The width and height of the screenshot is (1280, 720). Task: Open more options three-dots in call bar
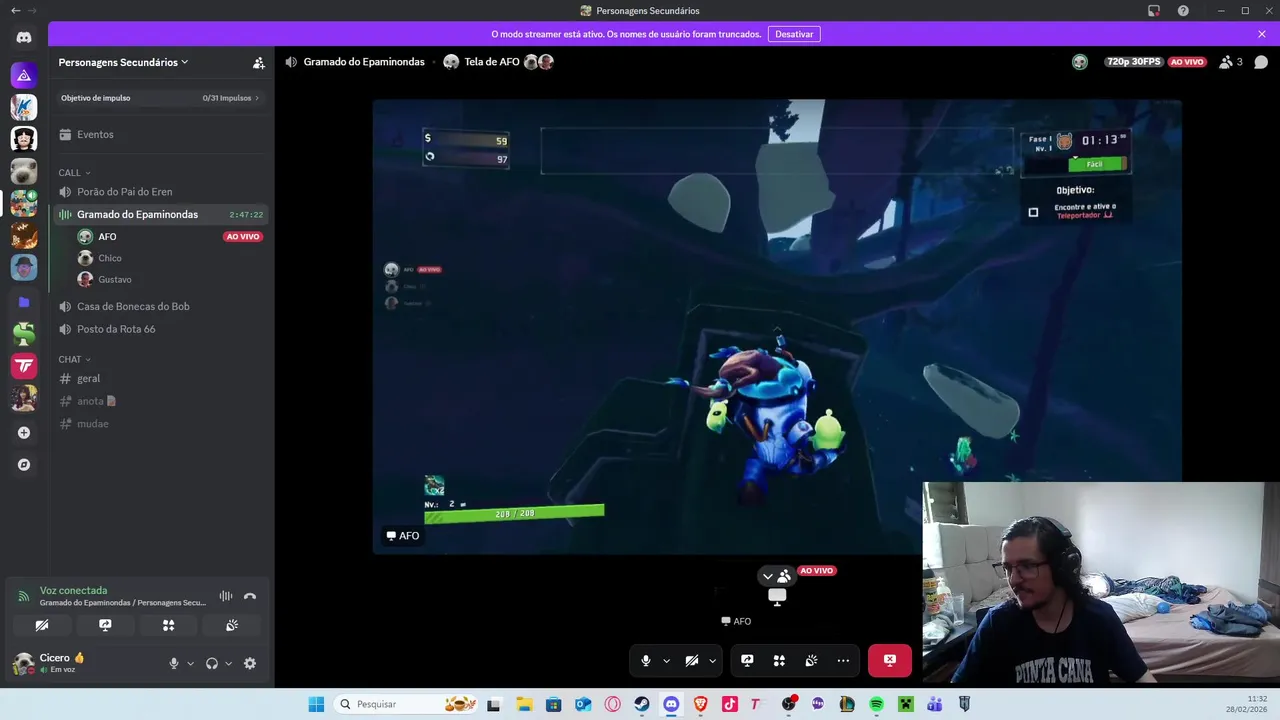[843, 660]
